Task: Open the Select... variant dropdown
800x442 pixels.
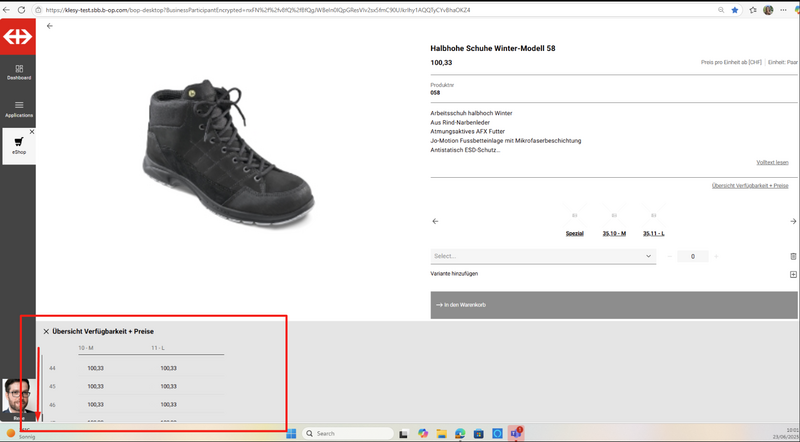Action: click(x=542, y=257)
